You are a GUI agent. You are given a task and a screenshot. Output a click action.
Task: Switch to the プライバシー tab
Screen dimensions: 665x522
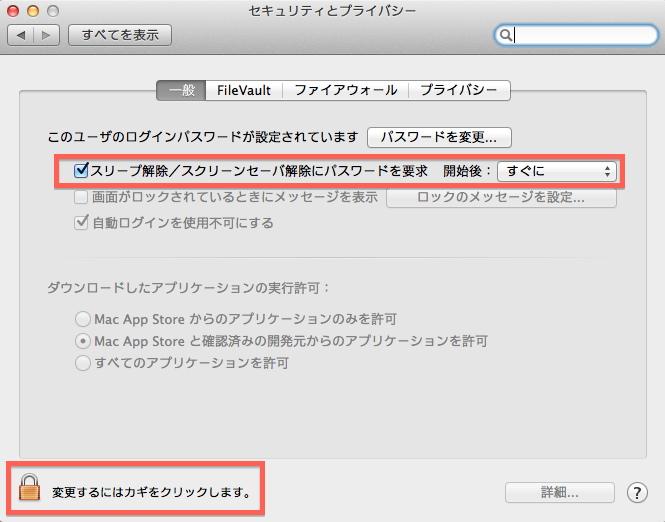tap(459, 90)
